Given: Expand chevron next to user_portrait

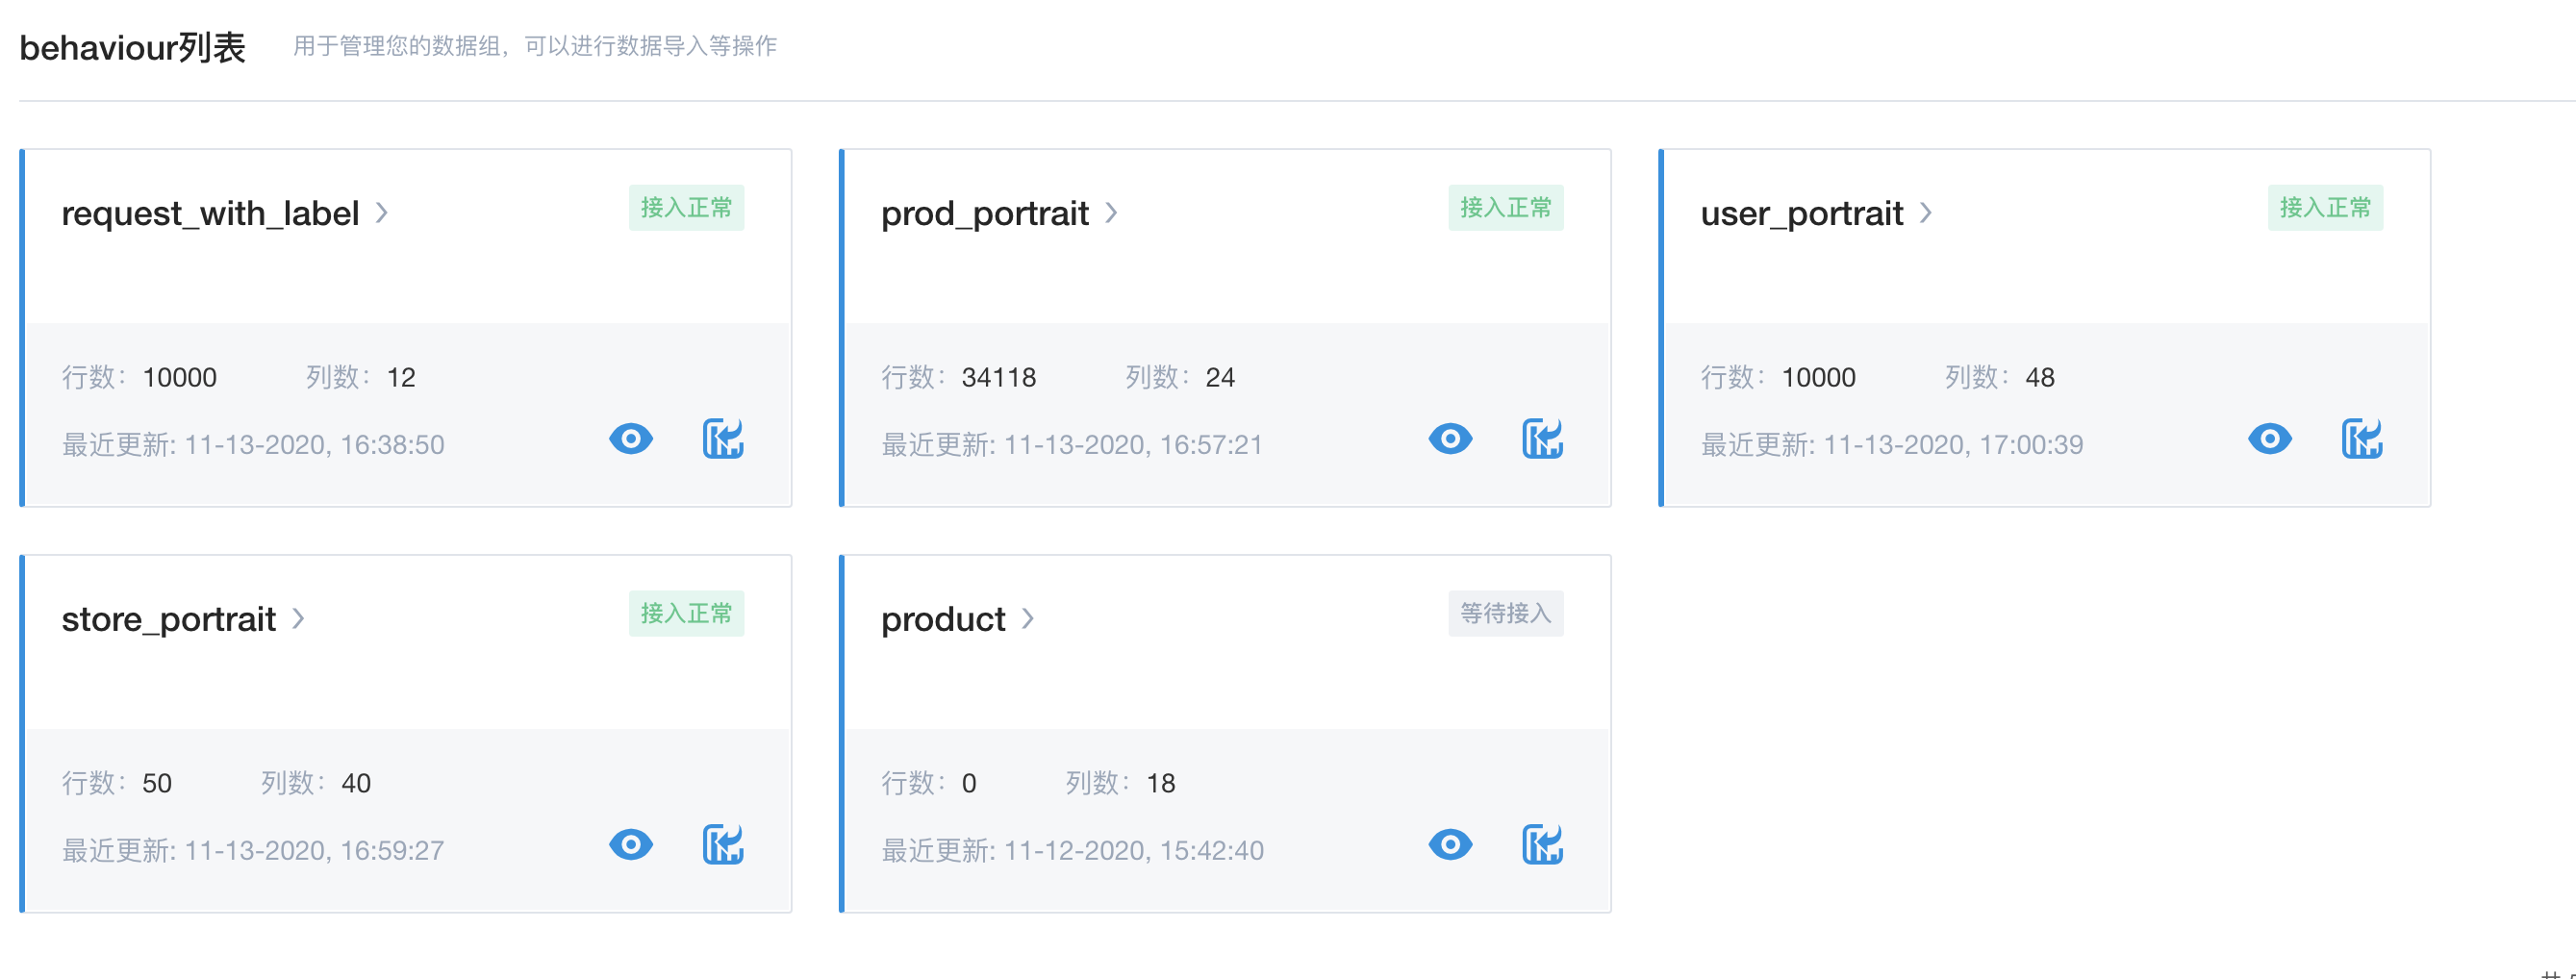Looking at the screenshot, I should click(1926, 213).
